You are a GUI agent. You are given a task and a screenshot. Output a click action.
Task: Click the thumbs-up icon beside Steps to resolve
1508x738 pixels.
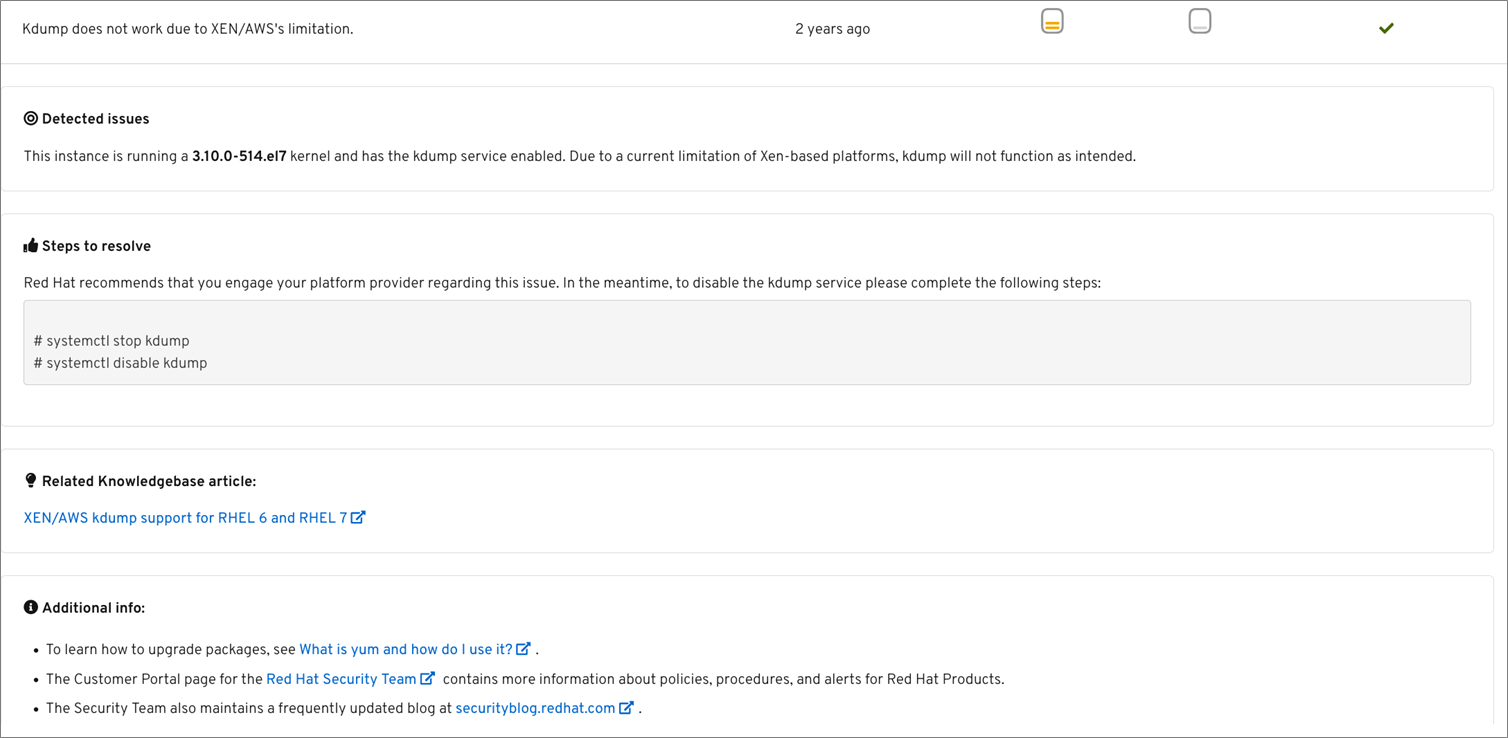point(31,246)
